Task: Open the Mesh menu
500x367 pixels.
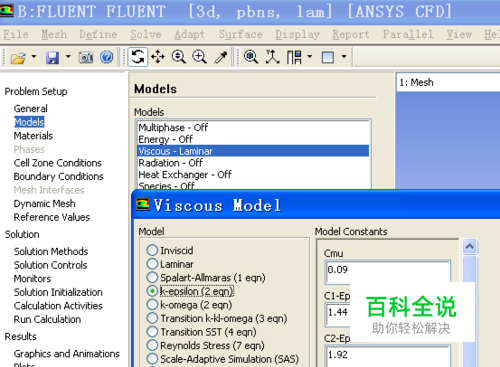Action: pos(54,34)
